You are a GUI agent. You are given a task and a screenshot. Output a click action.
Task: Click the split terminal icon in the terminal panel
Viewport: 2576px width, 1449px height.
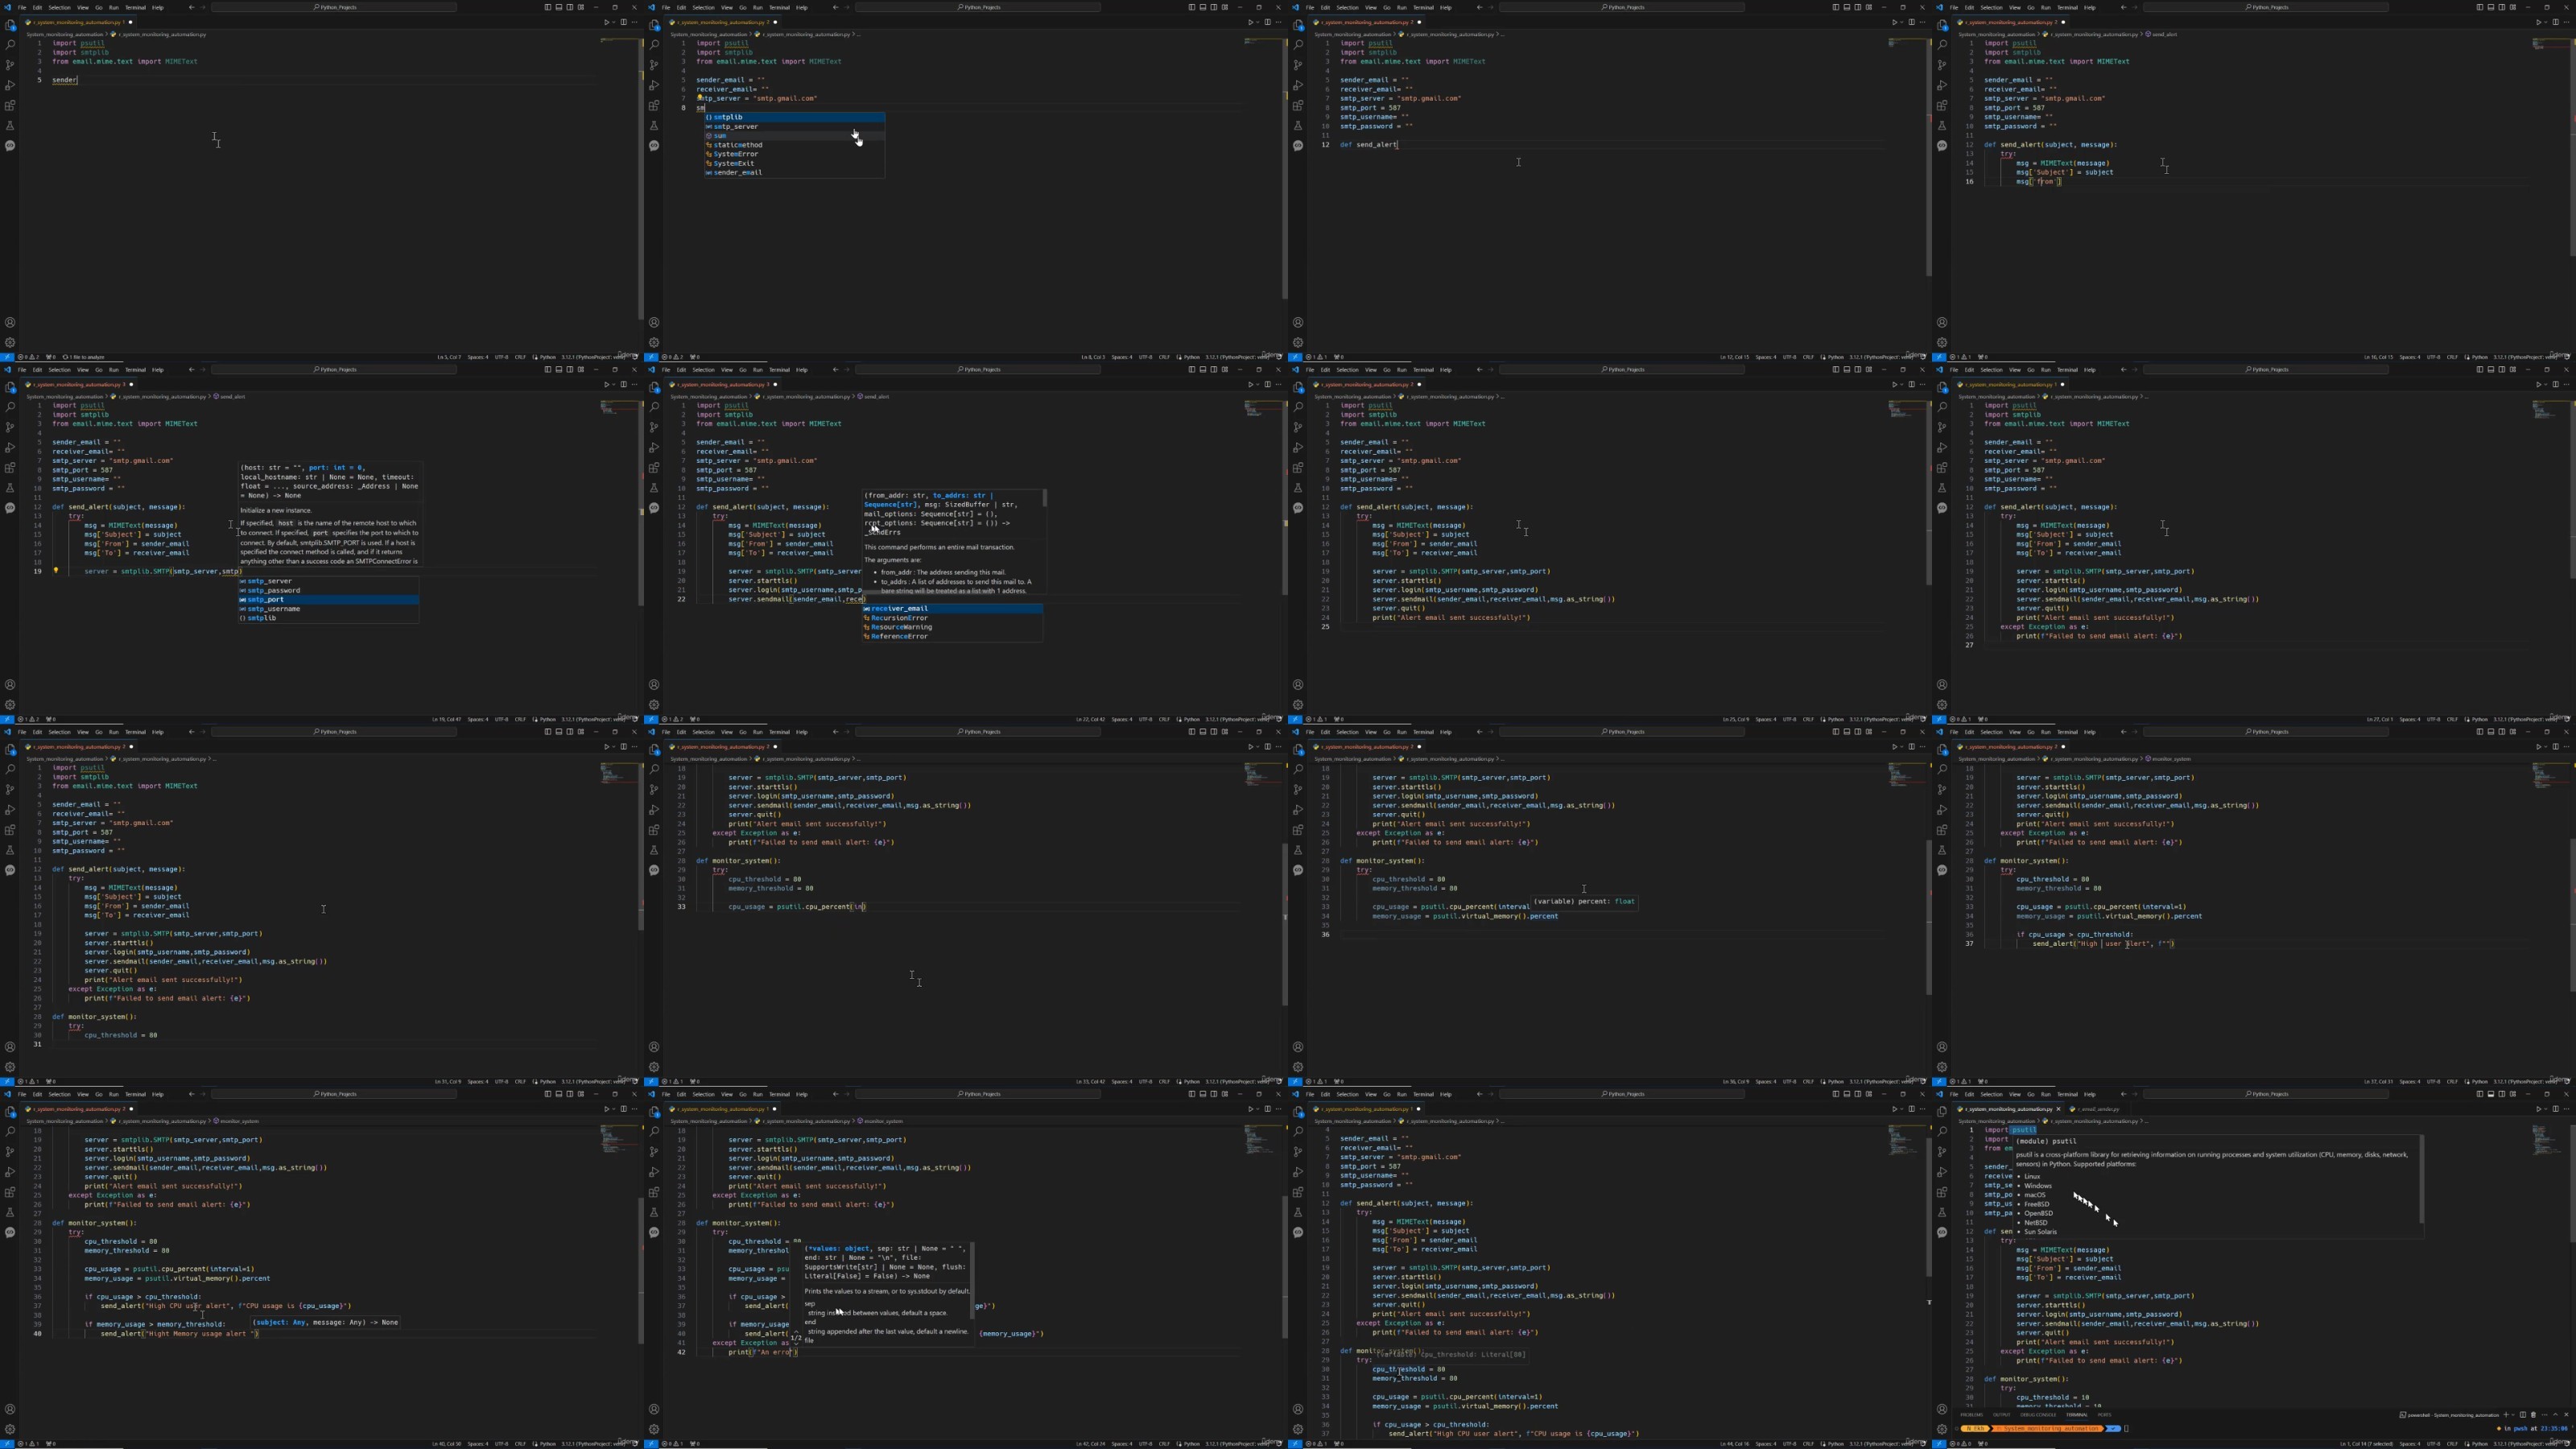pos(2523,1415)
